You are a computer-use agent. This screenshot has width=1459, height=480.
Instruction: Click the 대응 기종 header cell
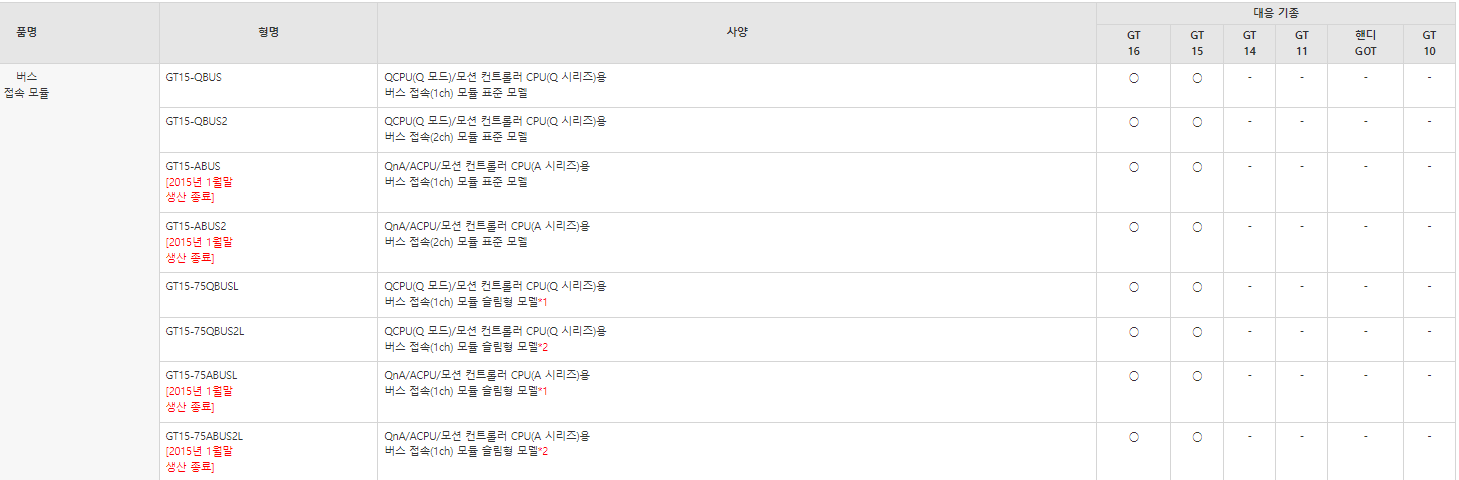[1276, 13]
